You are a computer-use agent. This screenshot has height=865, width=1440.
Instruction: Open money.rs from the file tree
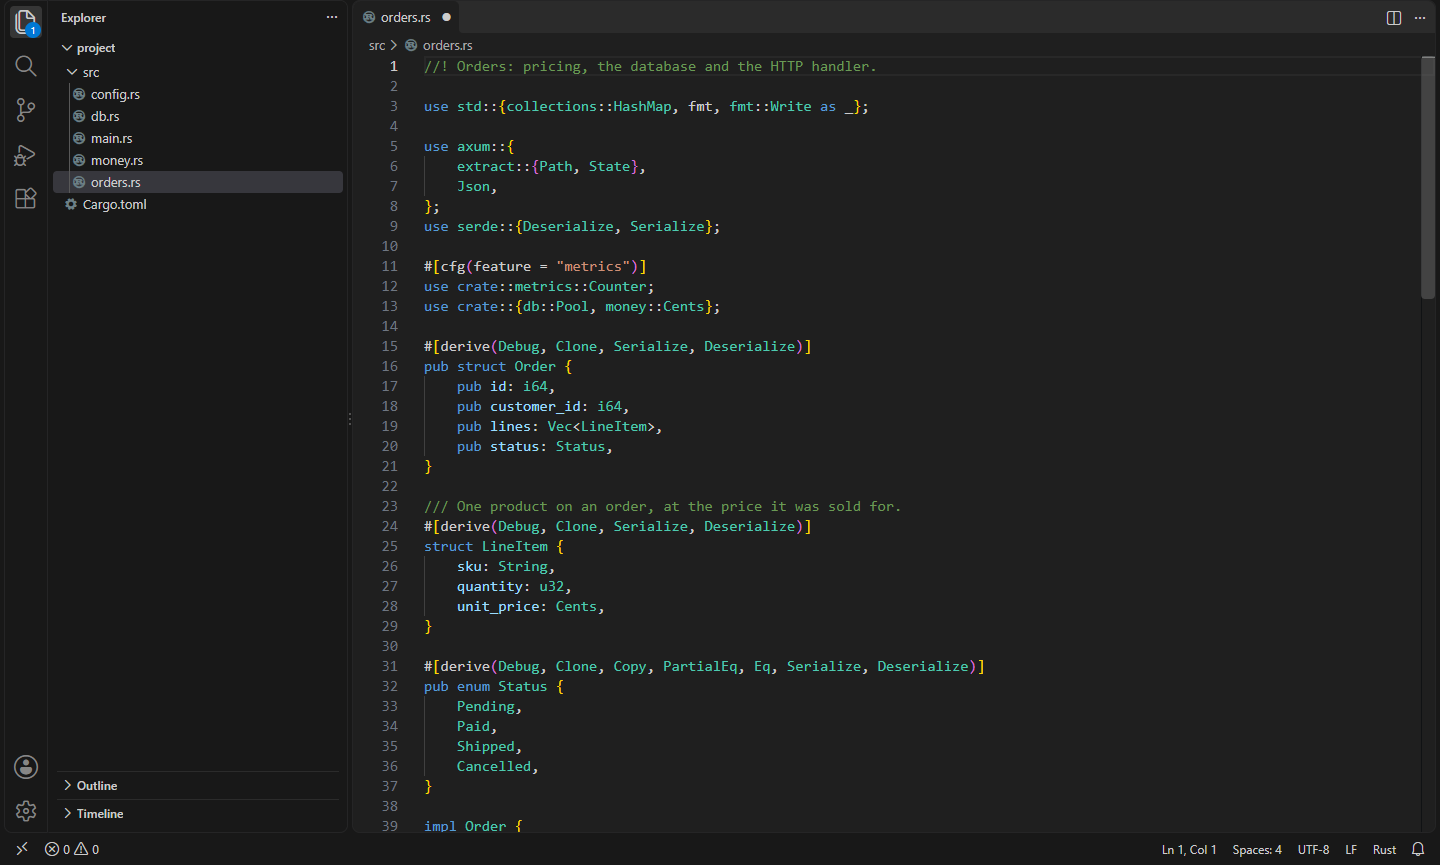pyautogui.click(x=198, y=160)
